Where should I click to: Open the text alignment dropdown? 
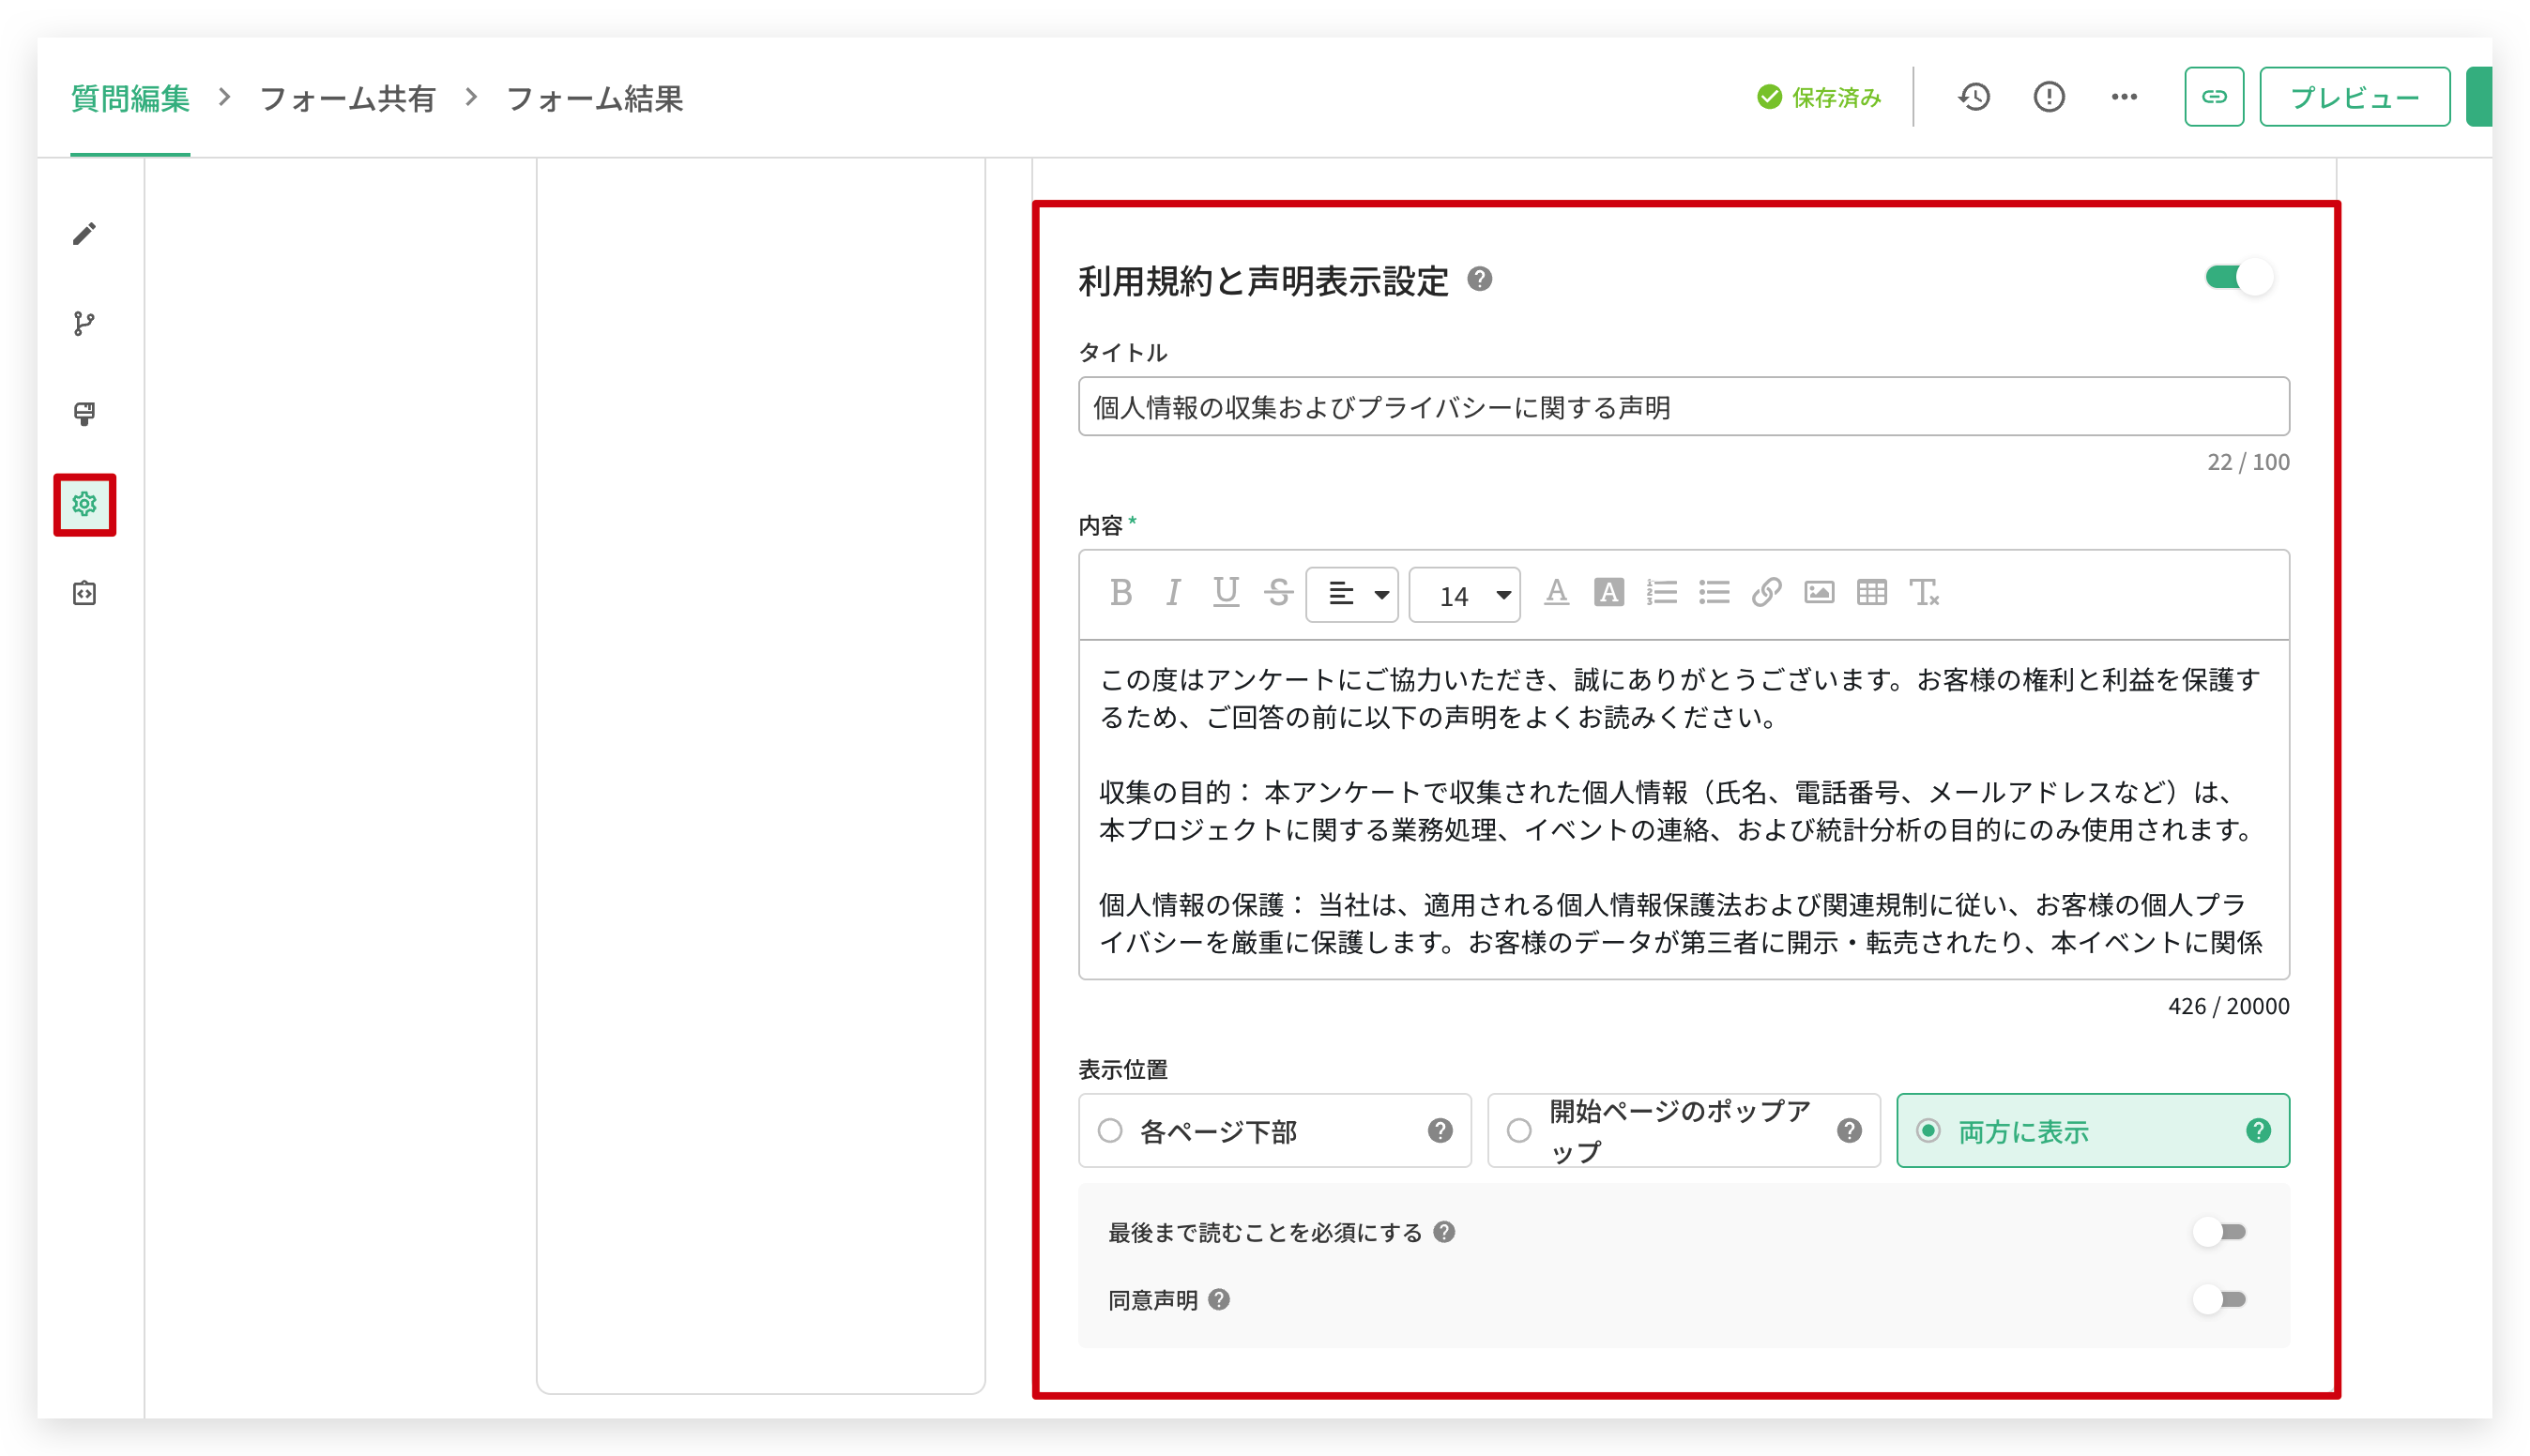click(1352, 595)
